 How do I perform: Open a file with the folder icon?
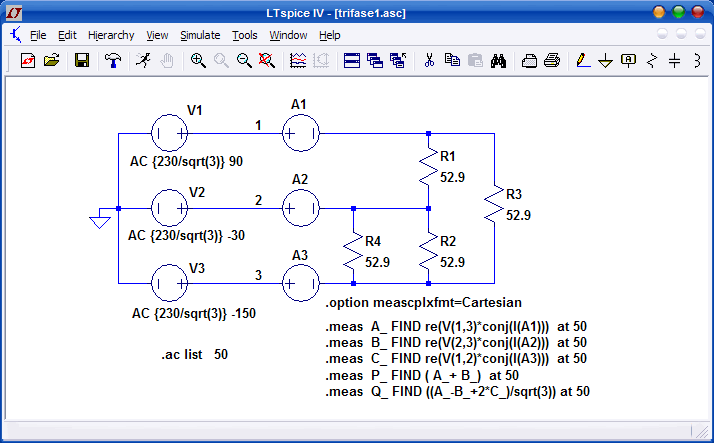(x=51, y=61)
